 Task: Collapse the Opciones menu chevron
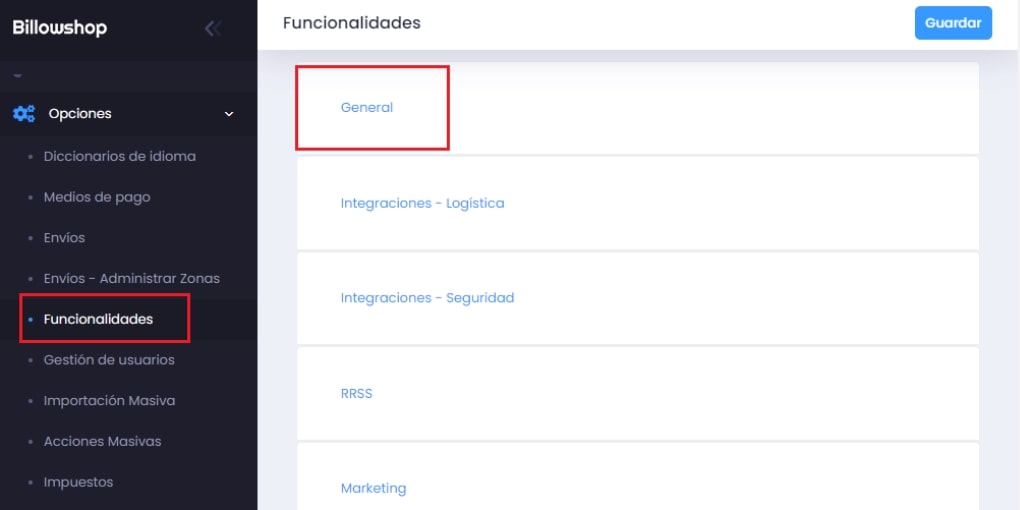click(x=229, y=114)
